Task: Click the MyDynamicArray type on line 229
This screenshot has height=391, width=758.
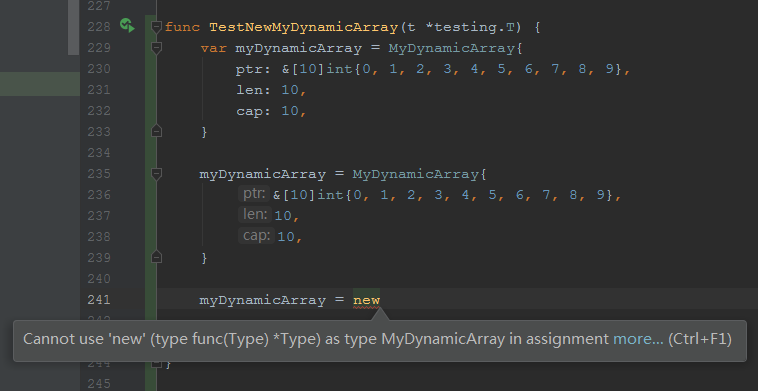Action: click(452, 48)
